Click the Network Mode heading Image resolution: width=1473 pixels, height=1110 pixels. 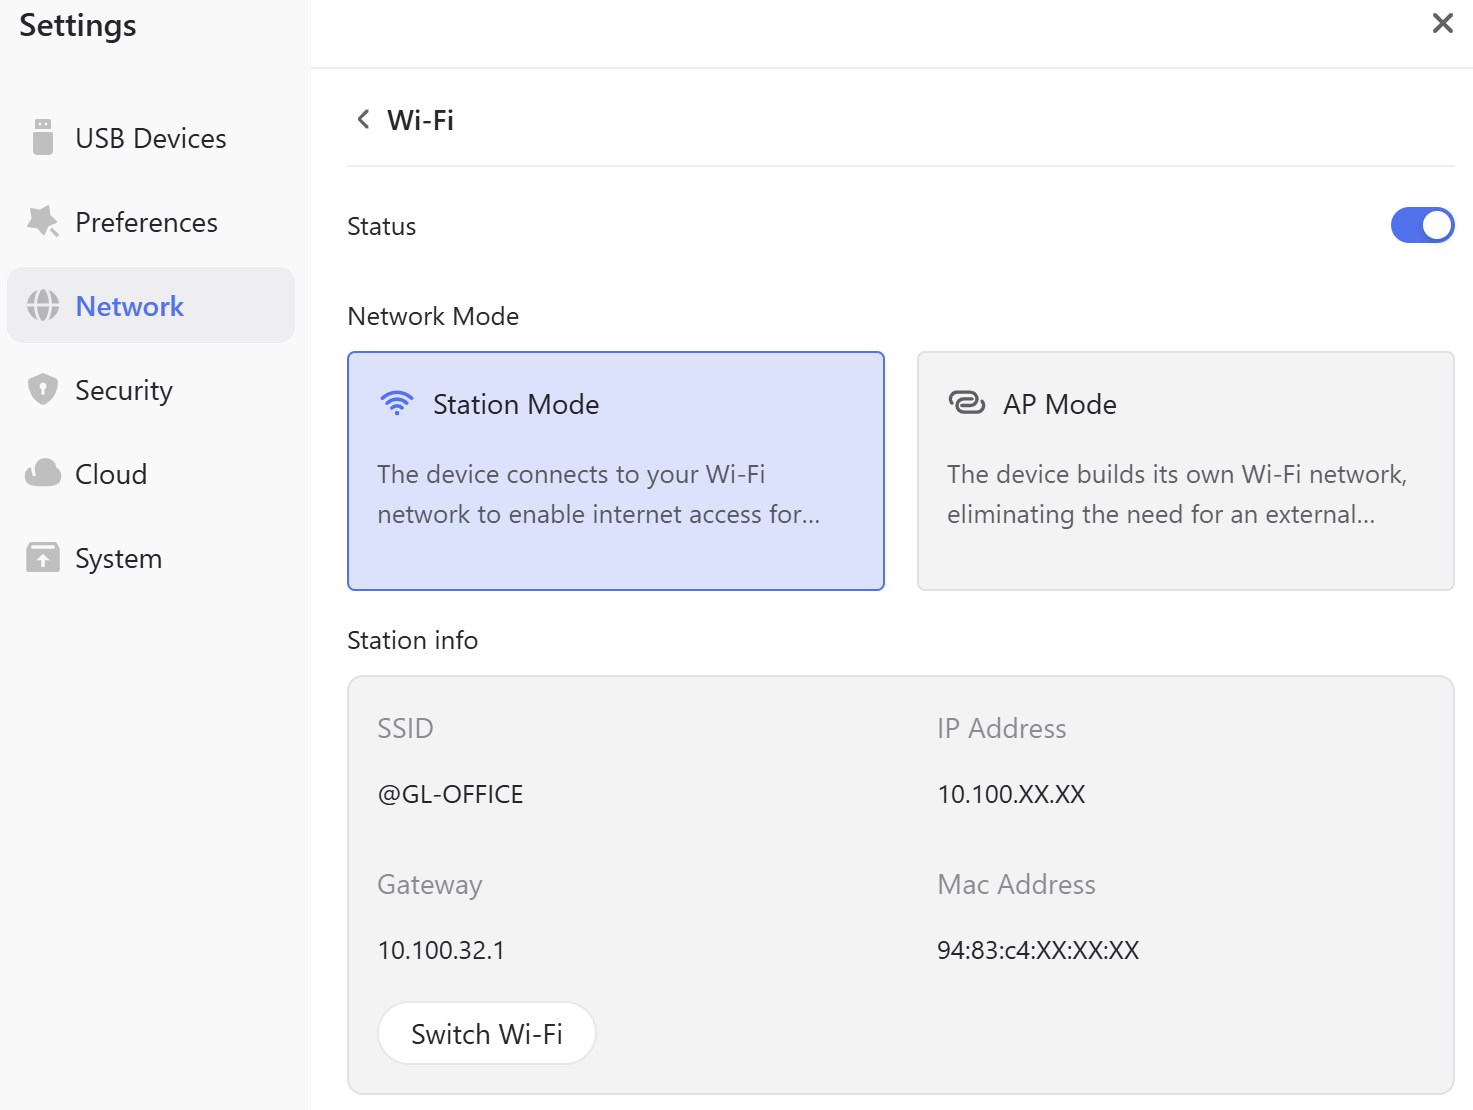point(433,316)
